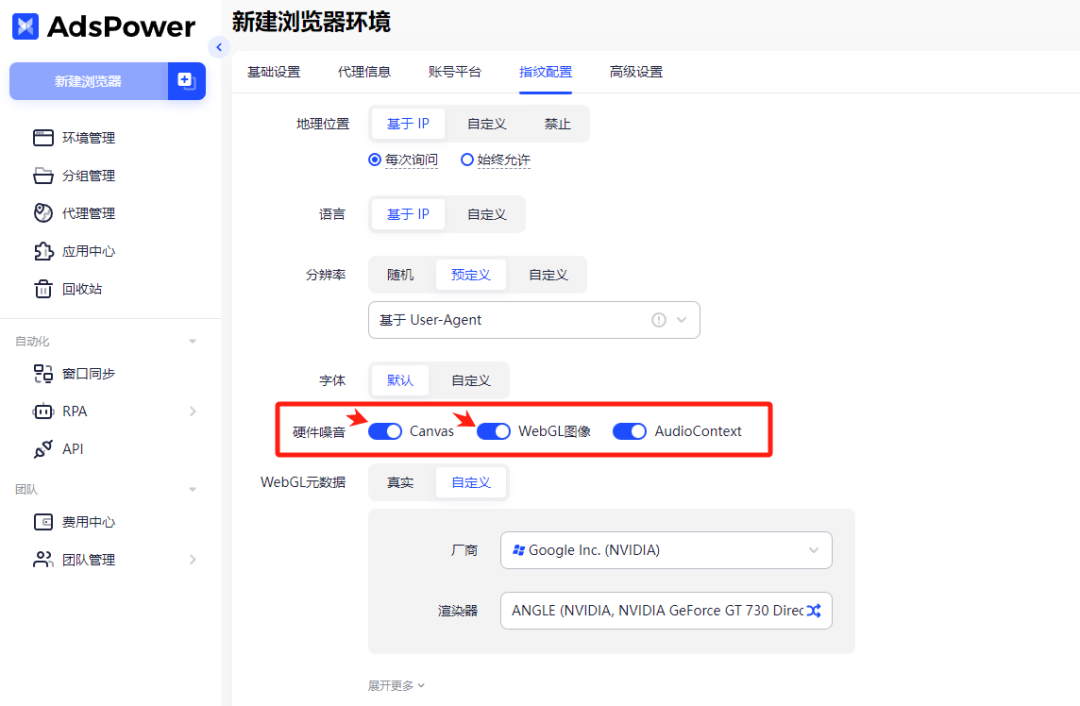Screen dimensions: 1080x706
Task: Toggle the WebGL图像 noise switch
Action: [494, 431]
